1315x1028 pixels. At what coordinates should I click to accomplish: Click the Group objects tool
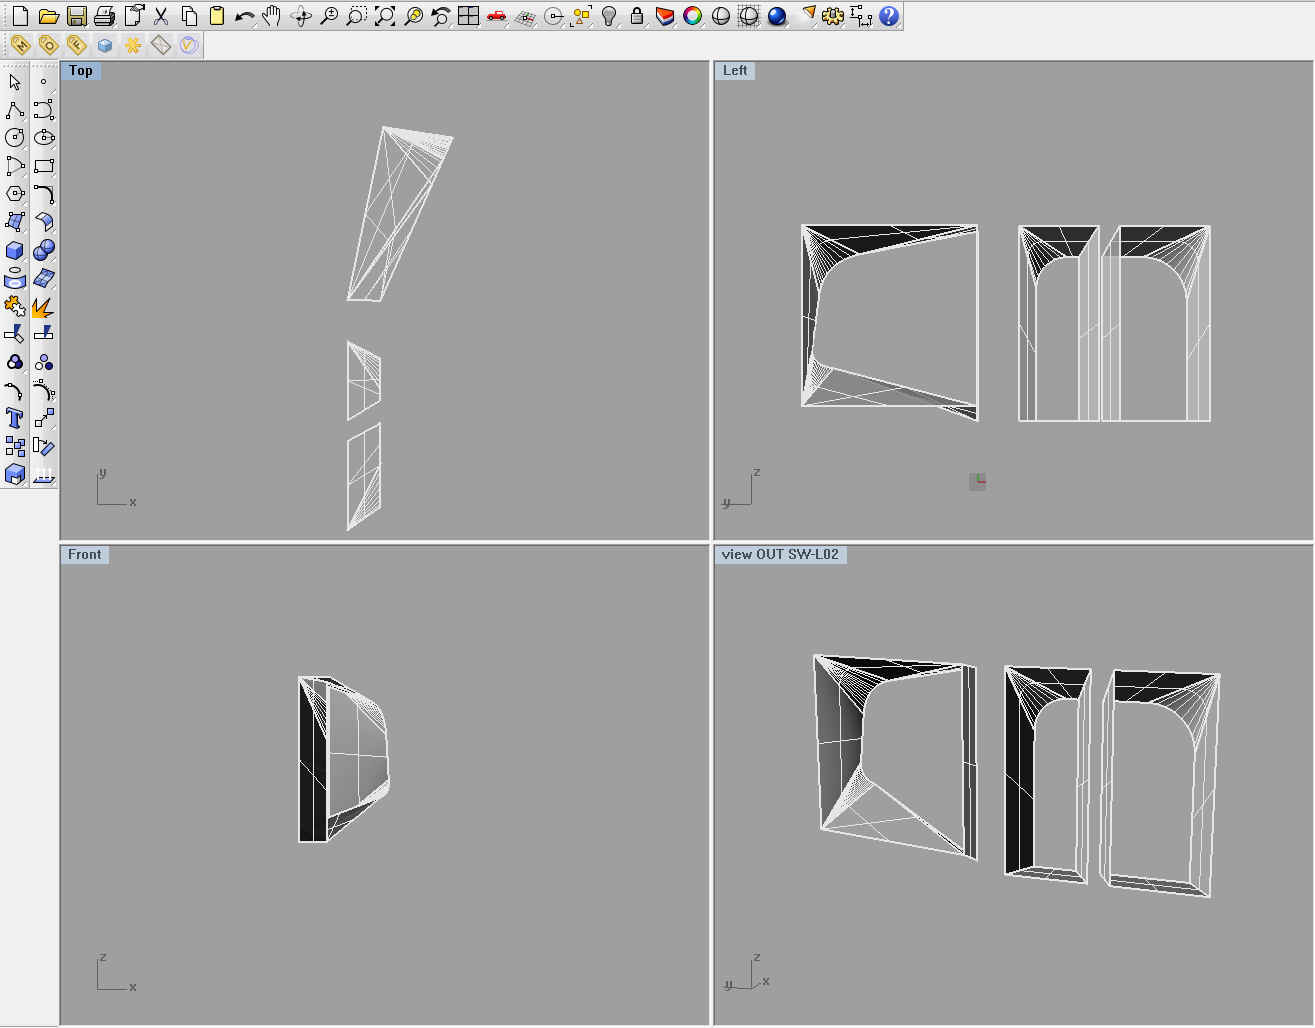(x=15, y=362)
